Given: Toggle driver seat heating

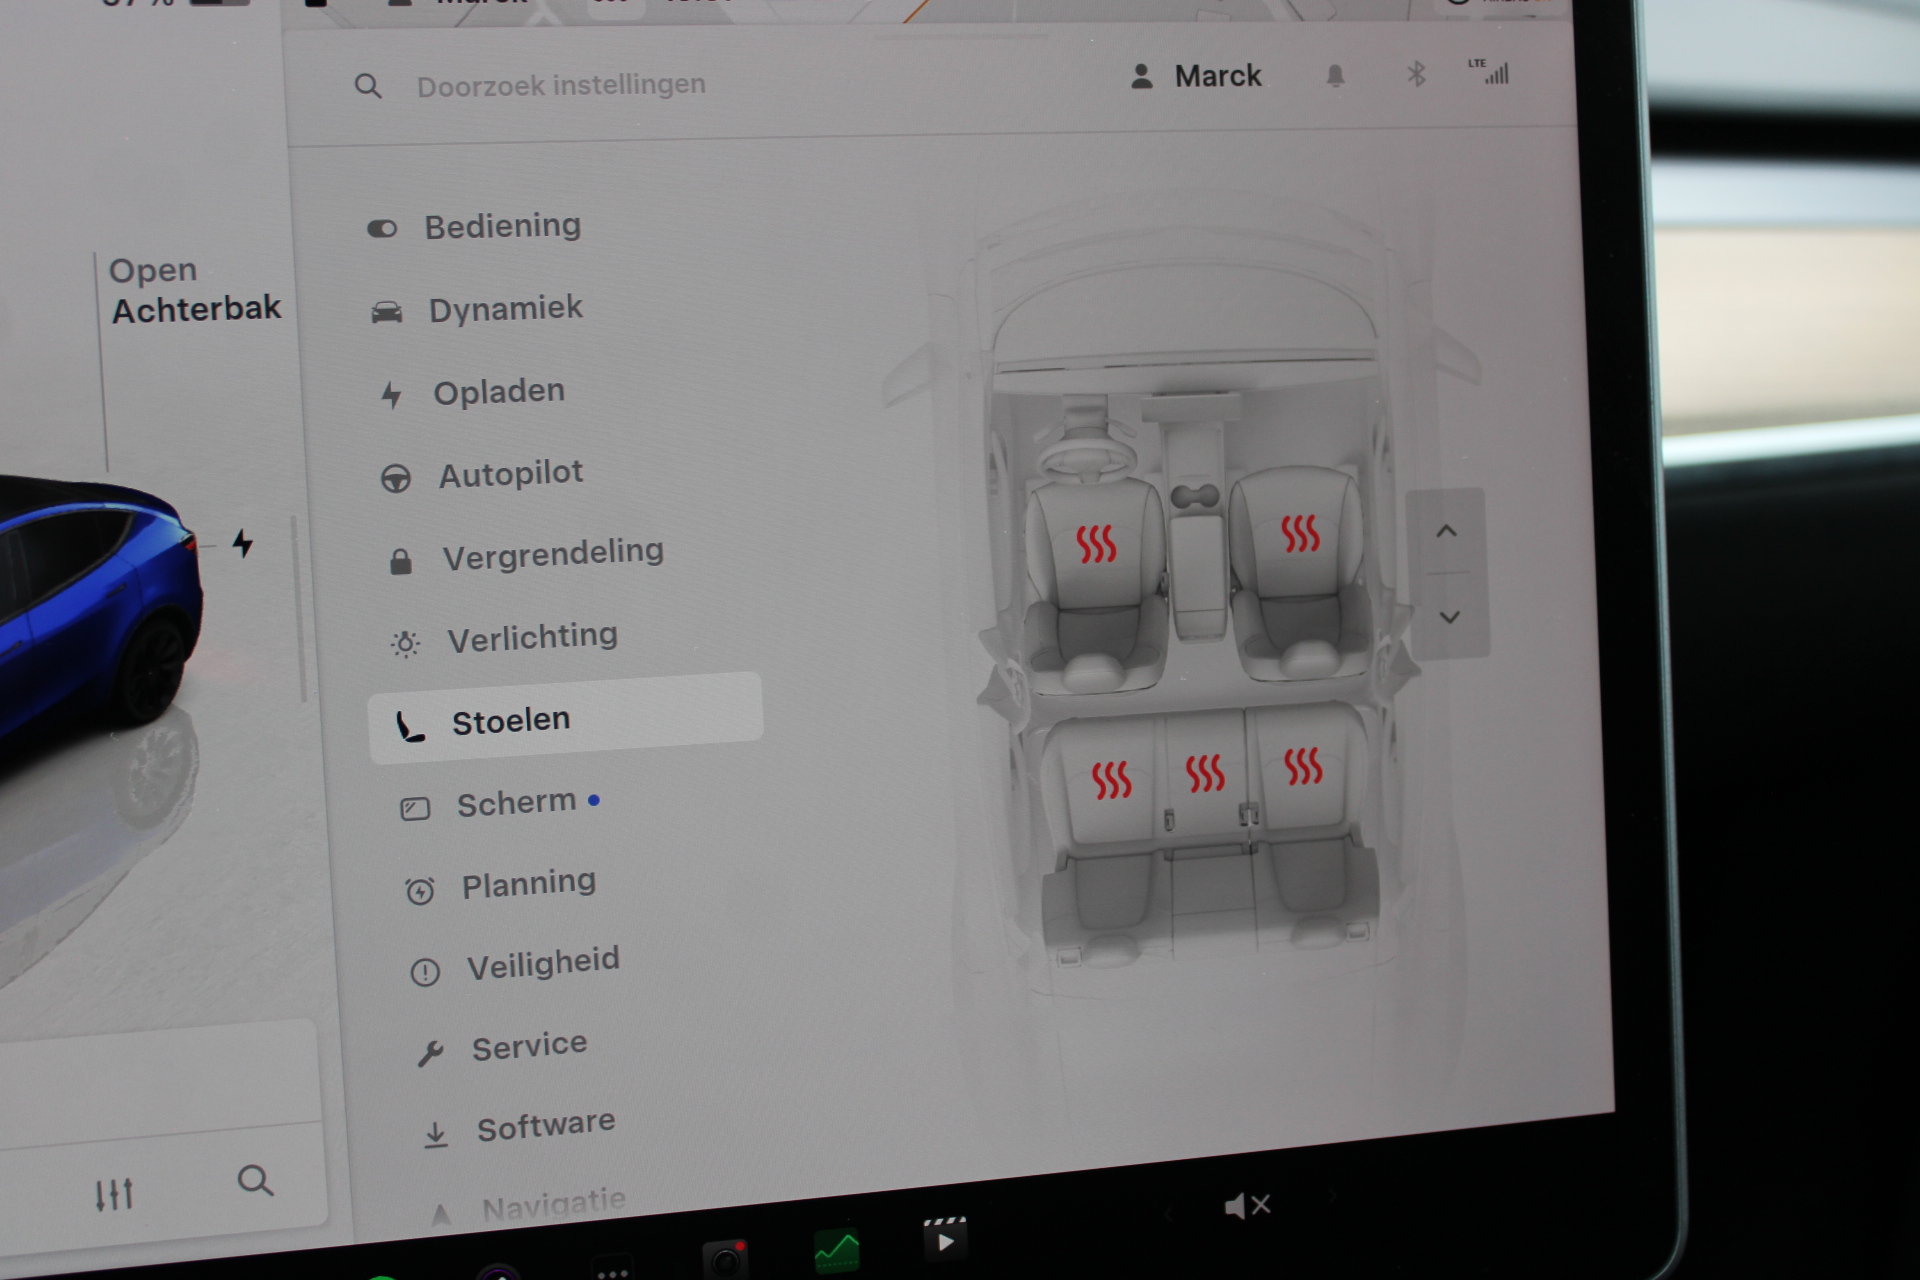Looking at the screenshot, I should coord(1095,545).
